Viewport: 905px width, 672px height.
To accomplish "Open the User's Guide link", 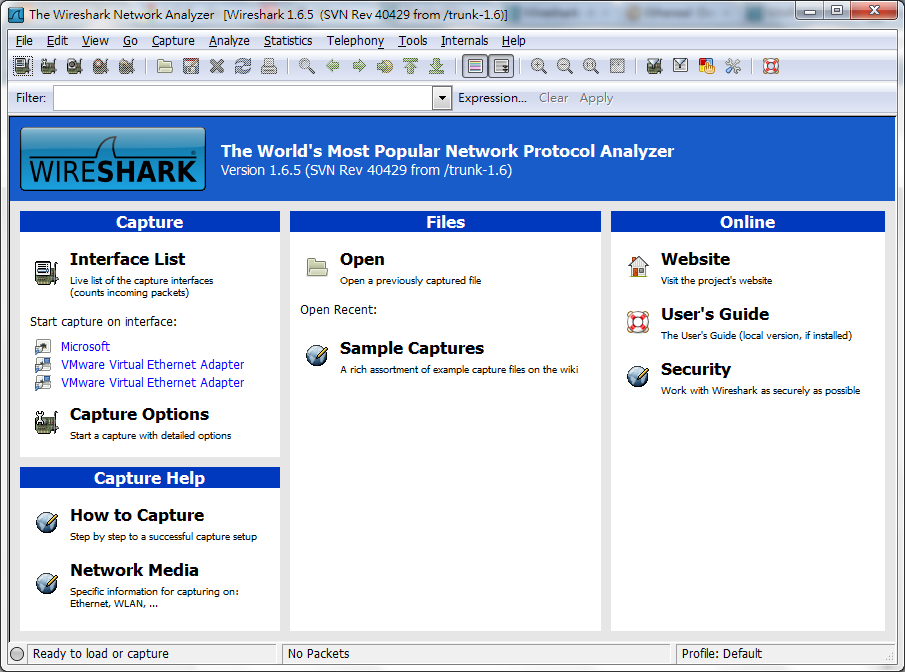I will (715, 314).
